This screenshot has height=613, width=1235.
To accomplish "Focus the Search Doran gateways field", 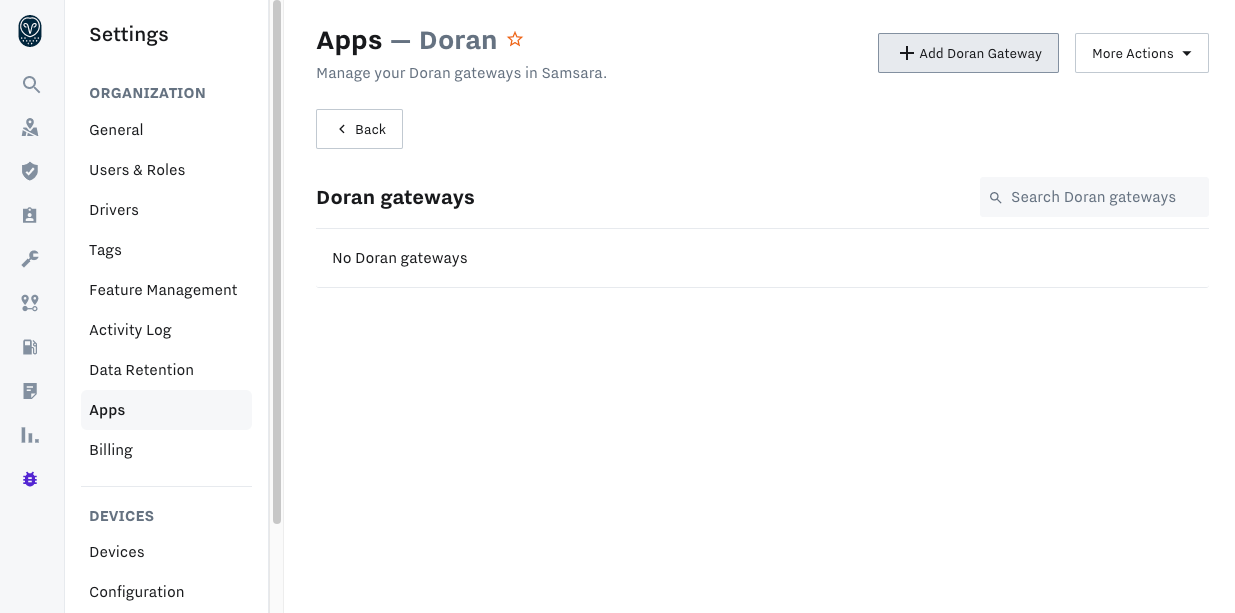I will click(1094, 197).
